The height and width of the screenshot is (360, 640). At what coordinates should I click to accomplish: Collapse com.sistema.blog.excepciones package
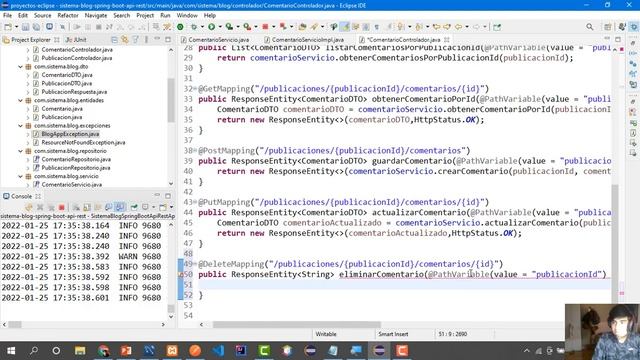[x=20, y=126]
